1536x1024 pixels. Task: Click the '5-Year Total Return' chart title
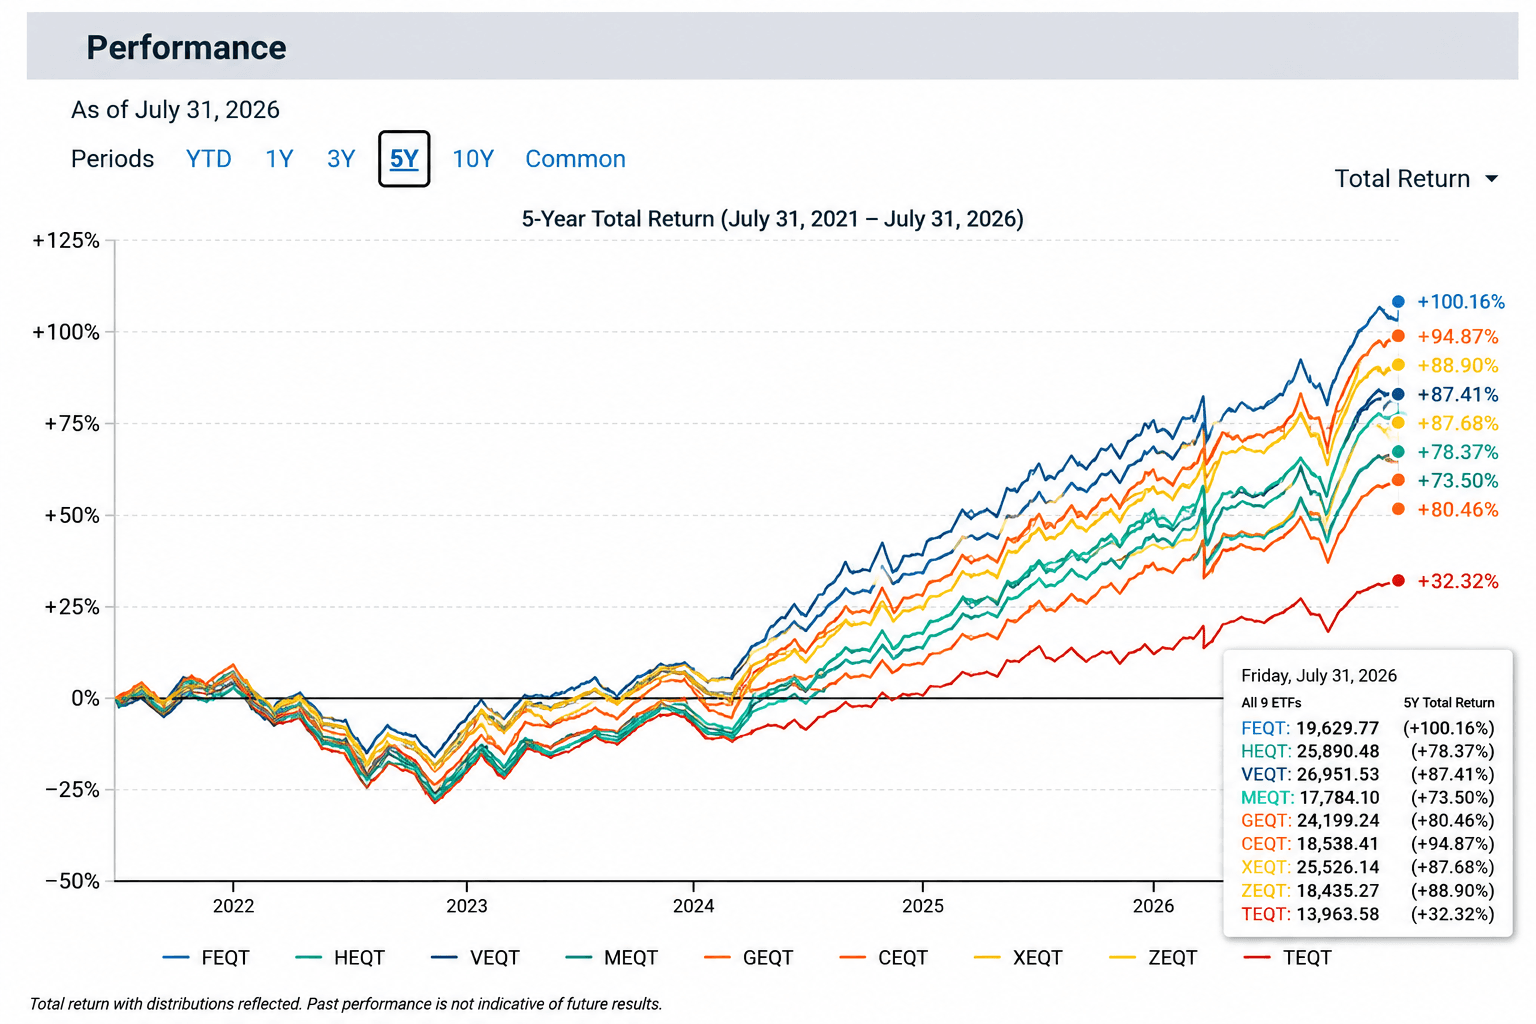(773, 219)
